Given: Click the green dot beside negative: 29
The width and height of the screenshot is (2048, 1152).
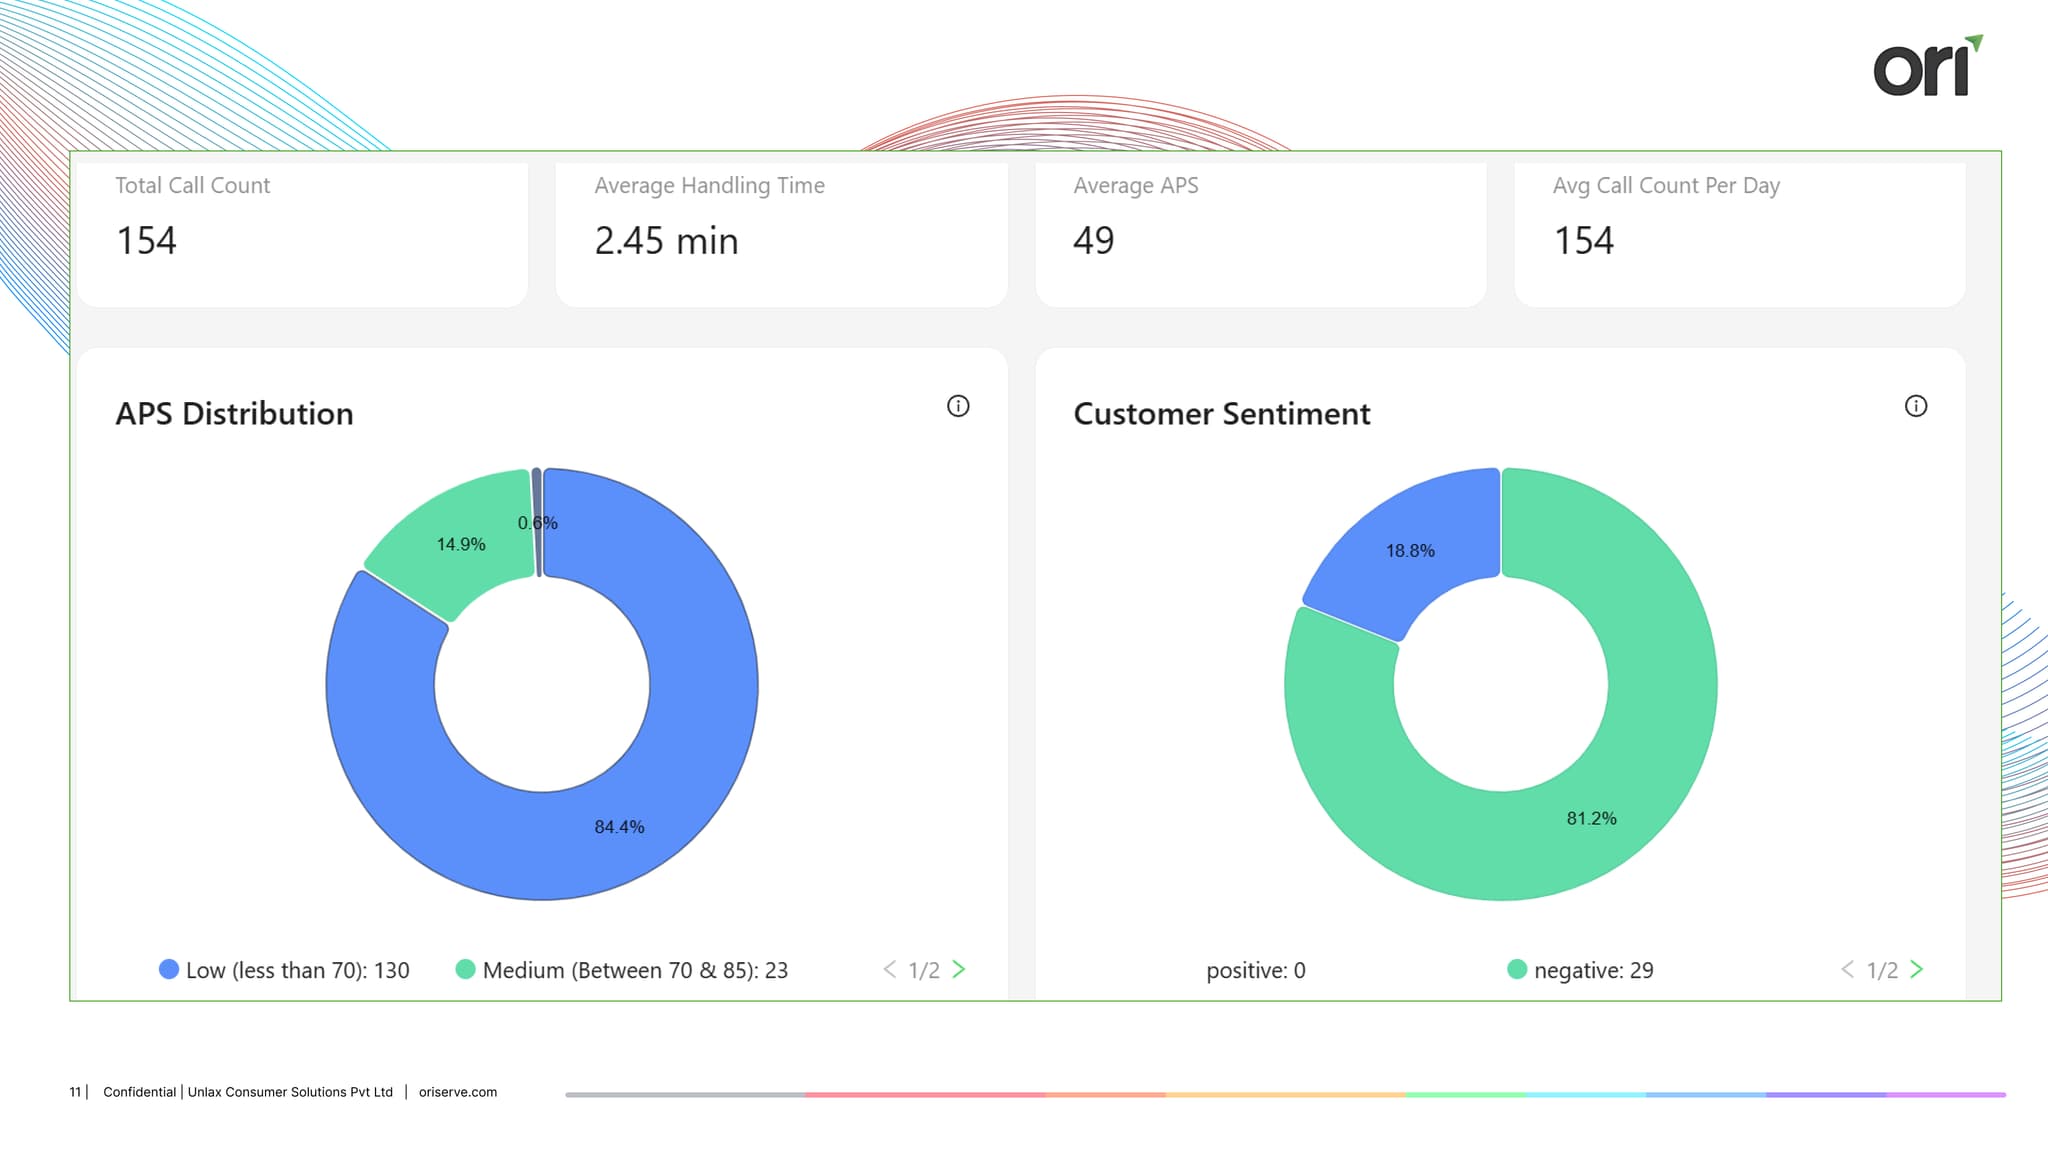Looking at the screenshot, I should click(1517, 969).
